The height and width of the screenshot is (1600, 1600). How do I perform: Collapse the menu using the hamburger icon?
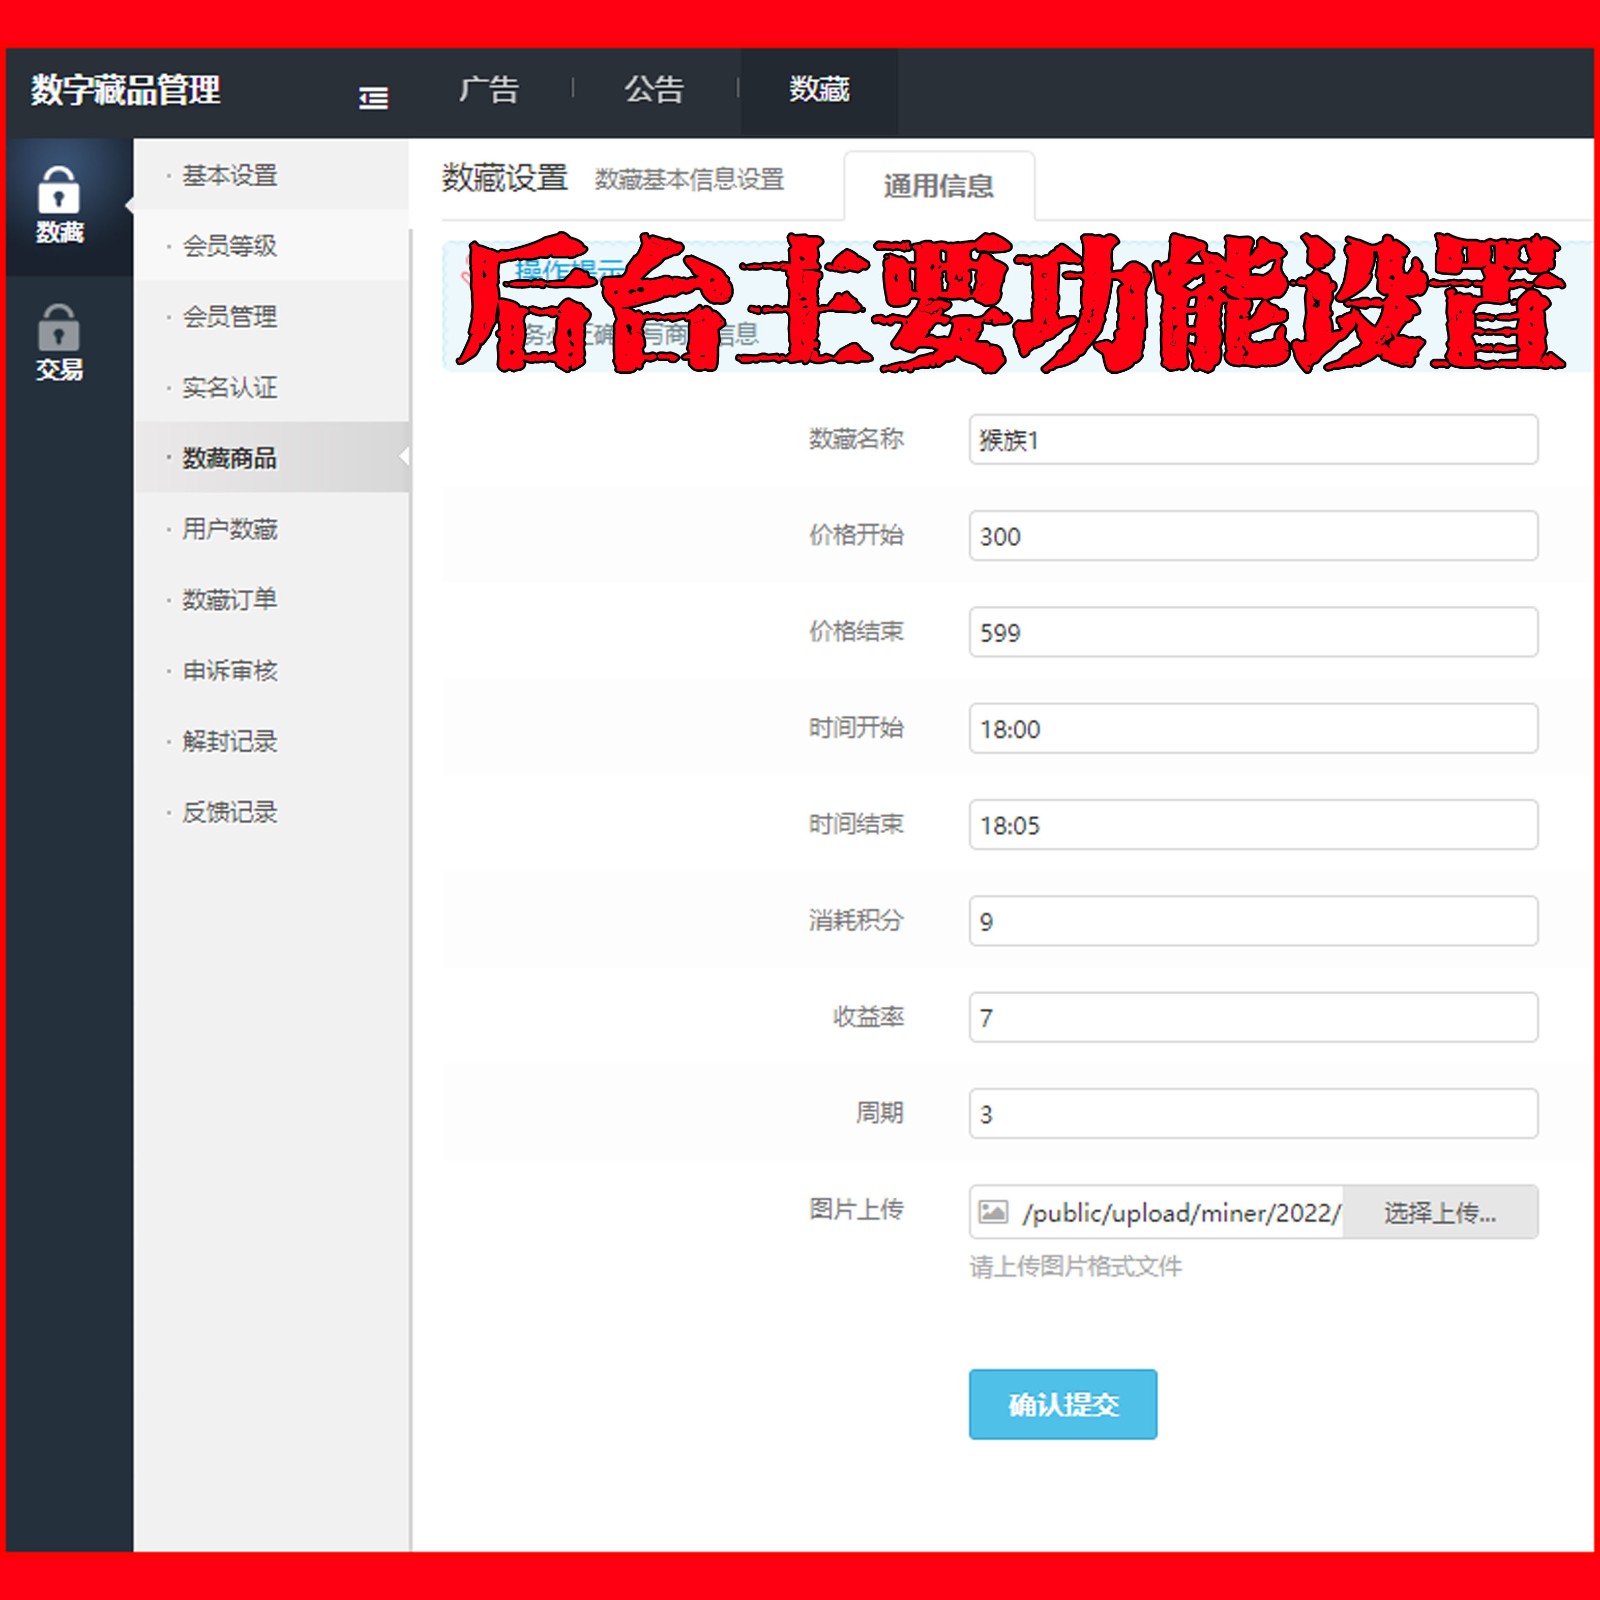374,92
